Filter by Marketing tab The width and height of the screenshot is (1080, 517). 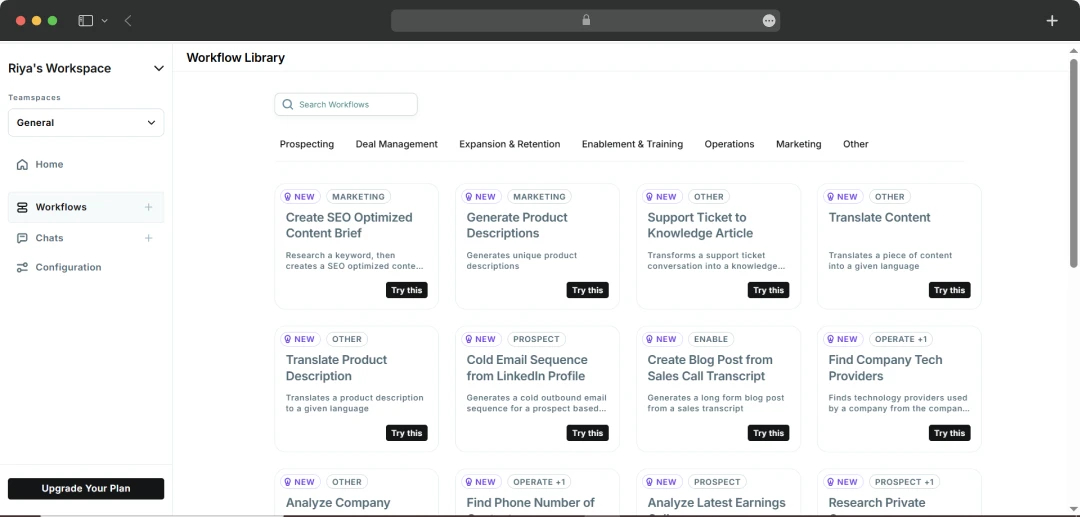pyautogui.click(x=799, y=144)
